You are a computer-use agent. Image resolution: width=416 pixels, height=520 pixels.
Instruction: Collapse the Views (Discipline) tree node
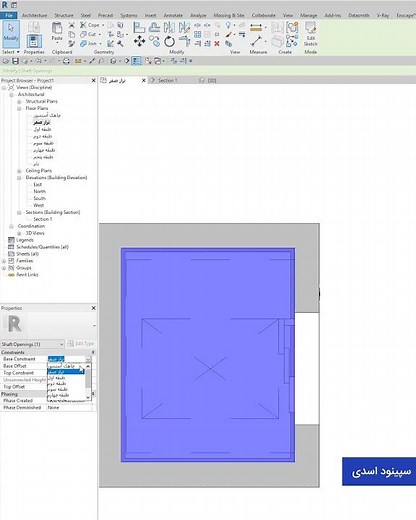coord(4,88)
